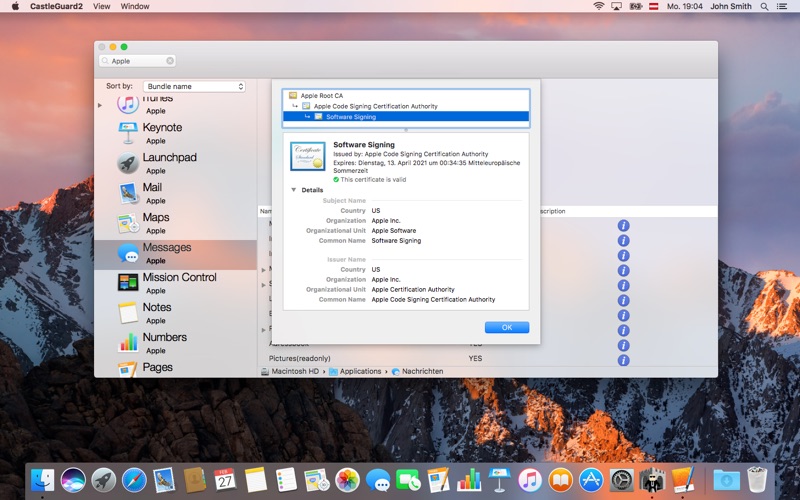Screen dimensions: 800x500
Task: Click the YES value for Pictures(readonly)
Action: pos(475,358)
